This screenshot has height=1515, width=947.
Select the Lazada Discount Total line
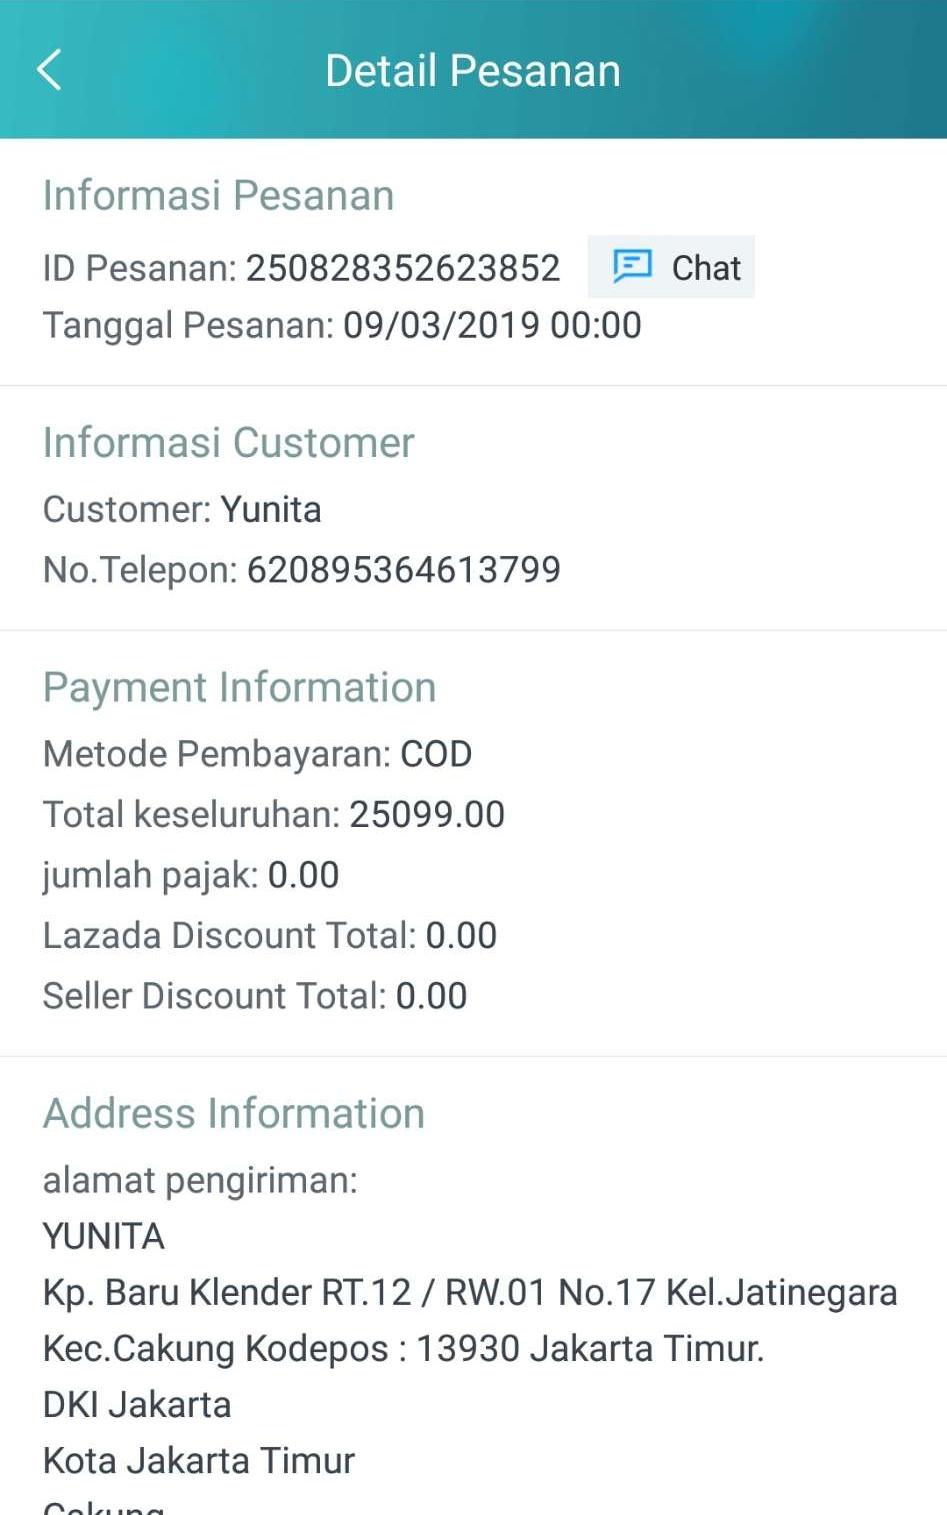coord(269,935)
